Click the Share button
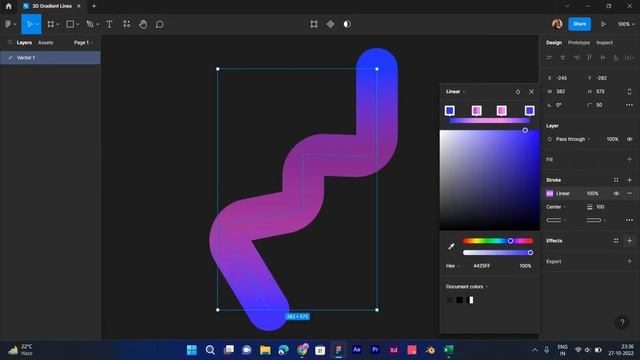This screenshot has width=640, height=360. 579,24
